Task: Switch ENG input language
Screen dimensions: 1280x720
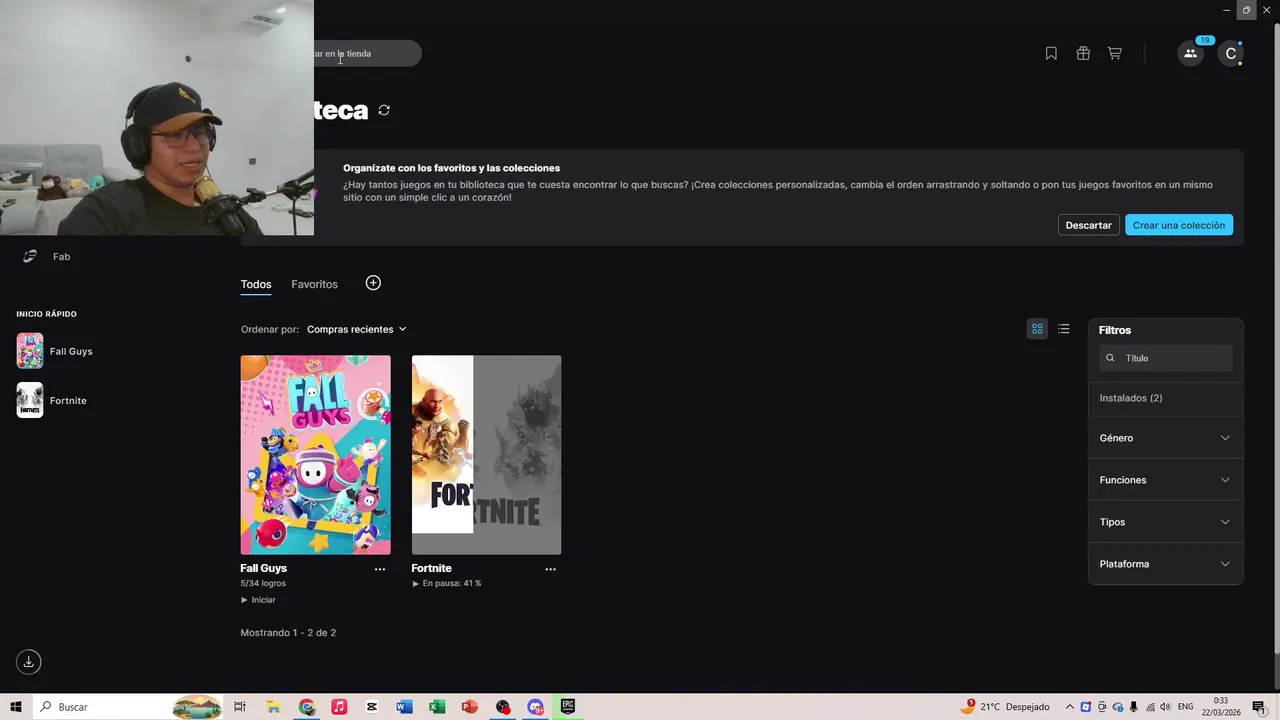Action: pos(1186,707)
